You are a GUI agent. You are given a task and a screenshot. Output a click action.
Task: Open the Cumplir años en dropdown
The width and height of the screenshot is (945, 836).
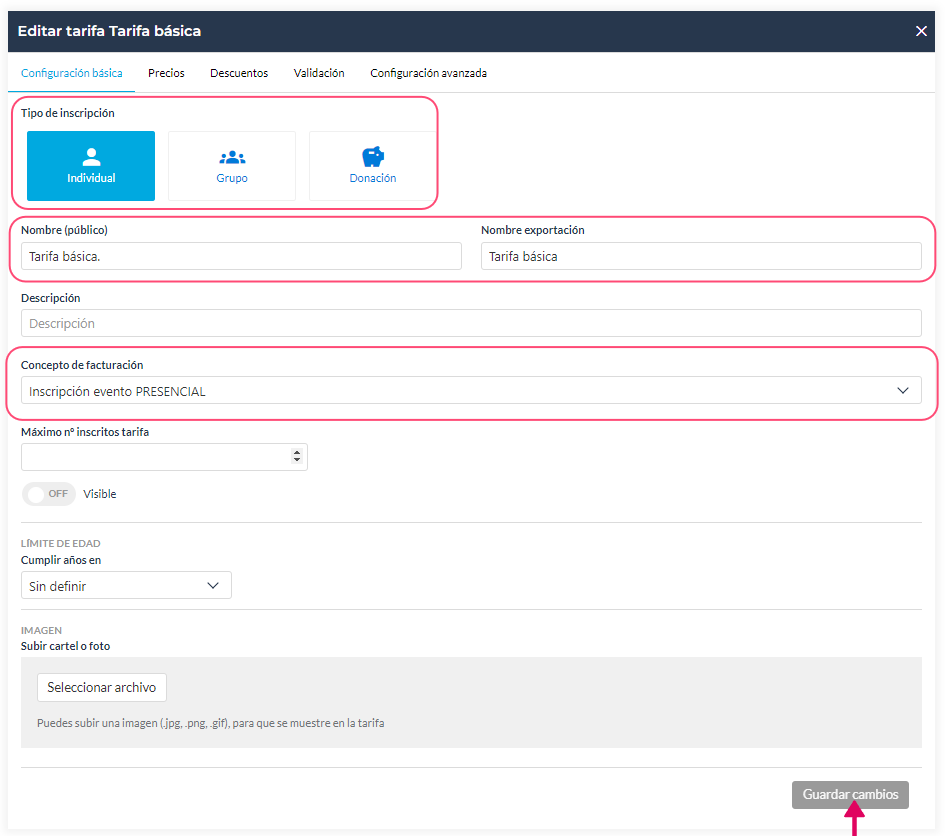(x=126, y=586)
